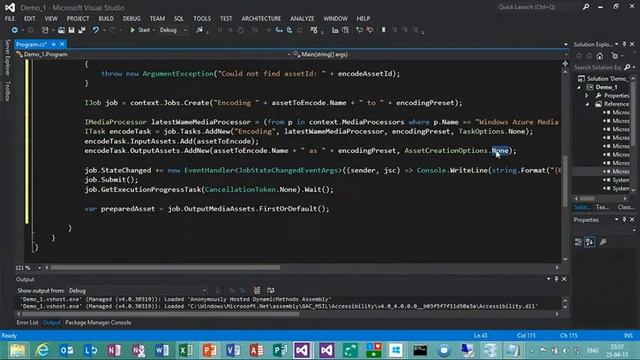Viewport: 640px width, 360px height.
Task: Switch to the Class View panel tab
Action: point(625,207)
